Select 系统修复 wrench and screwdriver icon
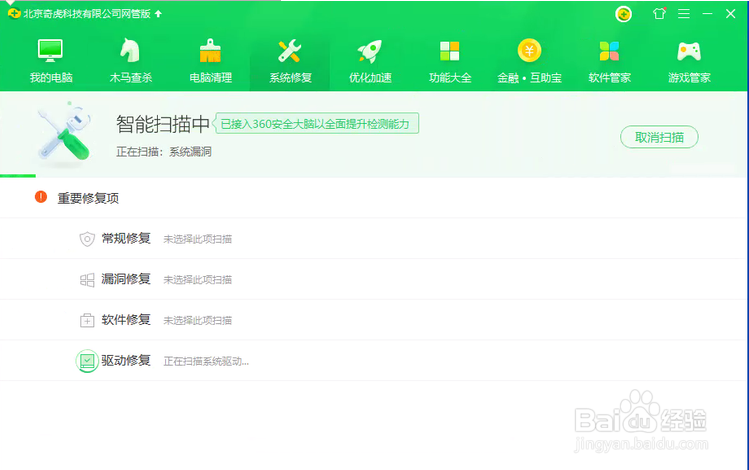 coord(289,51)
